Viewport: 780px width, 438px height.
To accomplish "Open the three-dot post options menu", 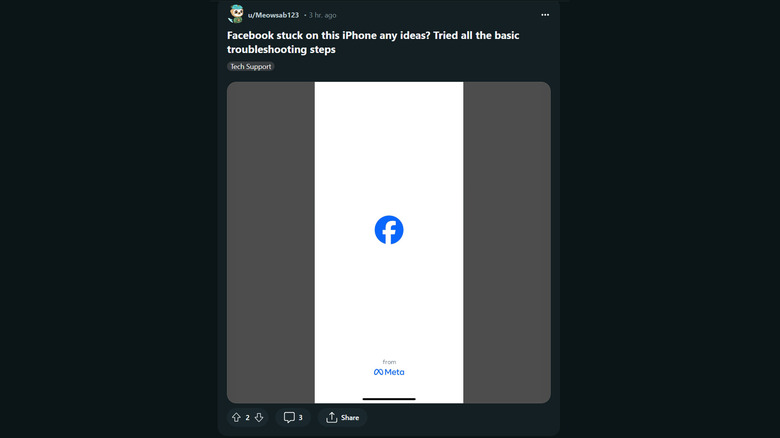I will [x=545, y=15].
